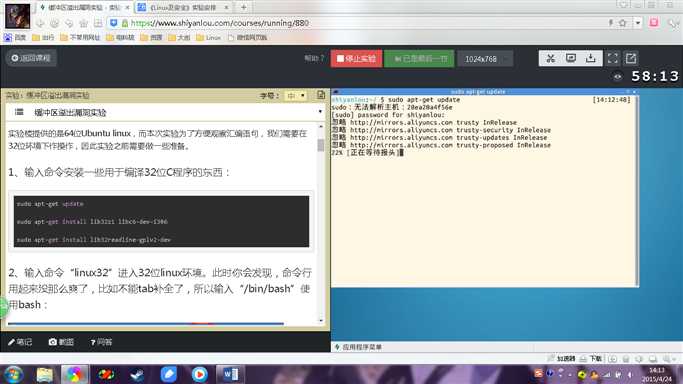Open File Explorer from the taskbar

point(44,375)
